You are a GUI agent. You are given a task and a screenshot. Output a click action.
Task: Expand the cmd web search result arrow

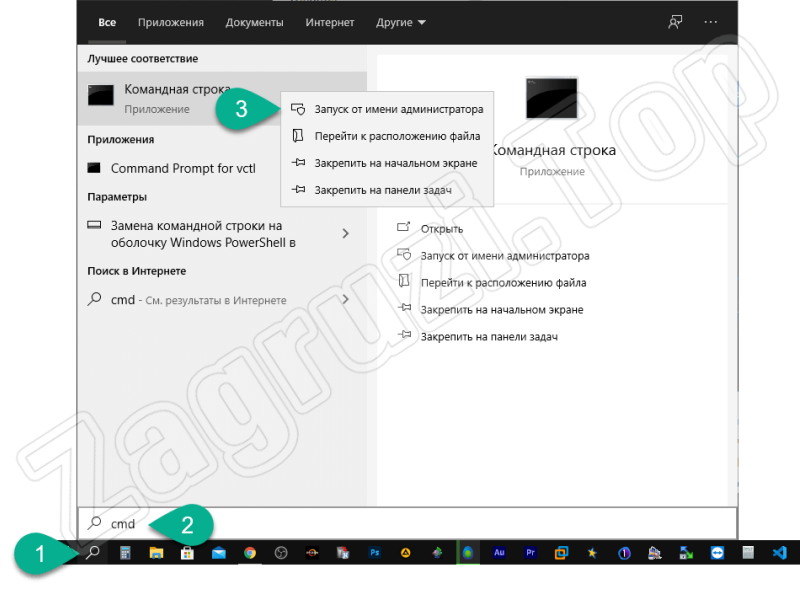[346, 299]
